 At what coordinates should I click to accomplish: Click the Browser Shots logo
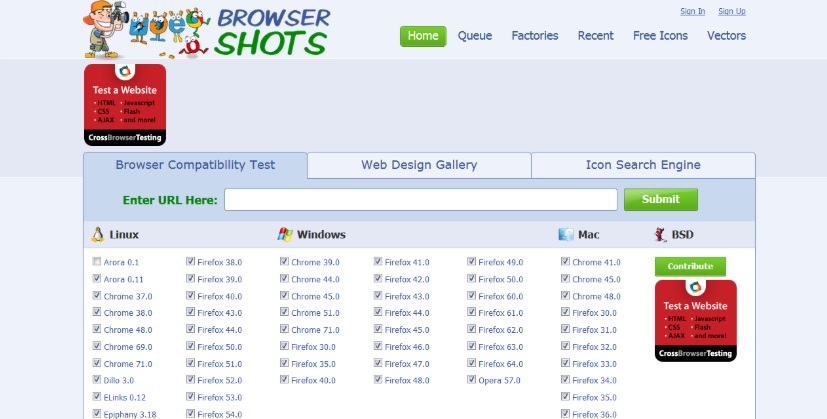pos(206,30)
